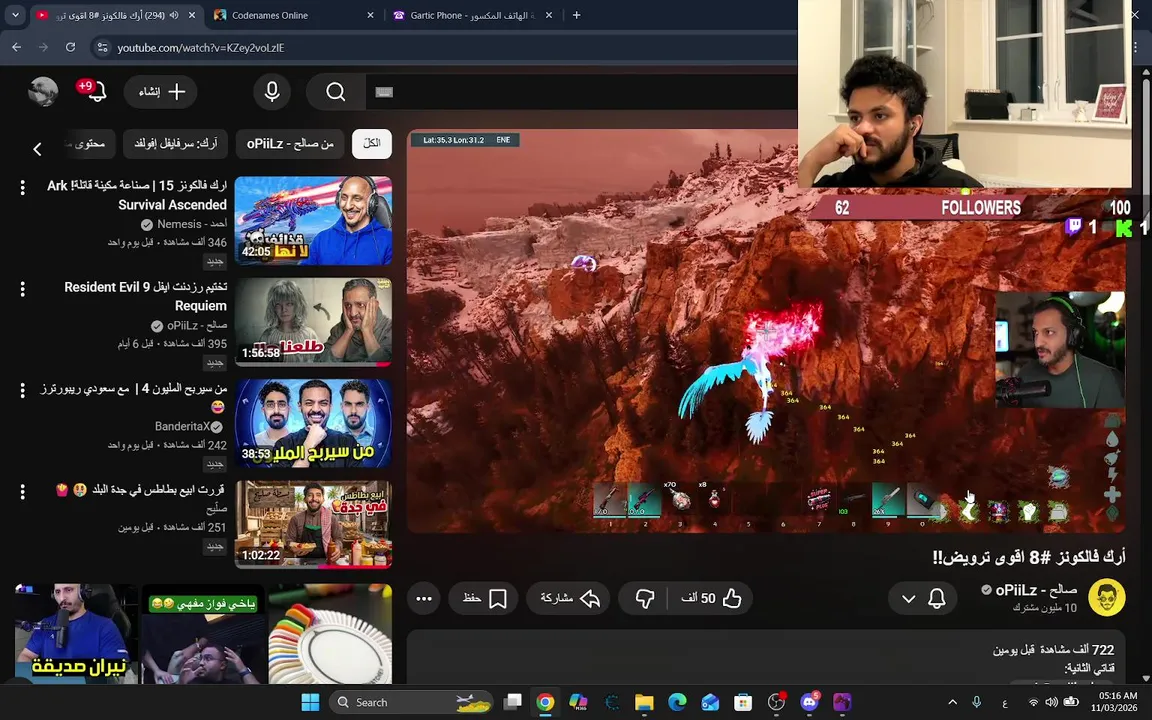The image size is (1152, 720).
Task: Click the YouTube voice search microphone
Action: [272, 92]
